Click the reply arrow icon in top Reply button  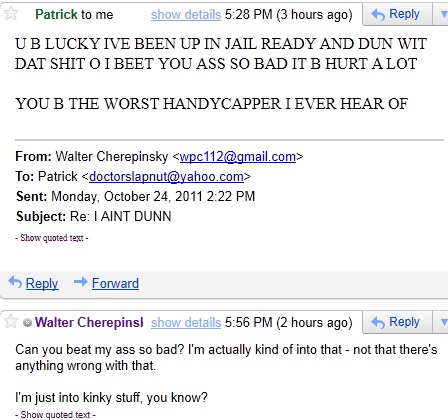tap(378, 15)
